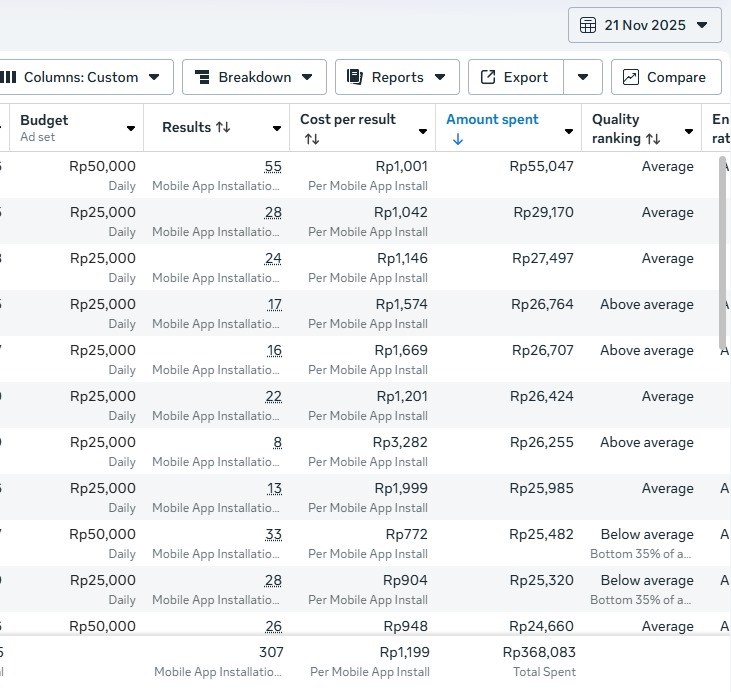Viewport: 731px width, 692px height.
Task: Click the descending arrow under Amount spent
Action: (457, 139)
